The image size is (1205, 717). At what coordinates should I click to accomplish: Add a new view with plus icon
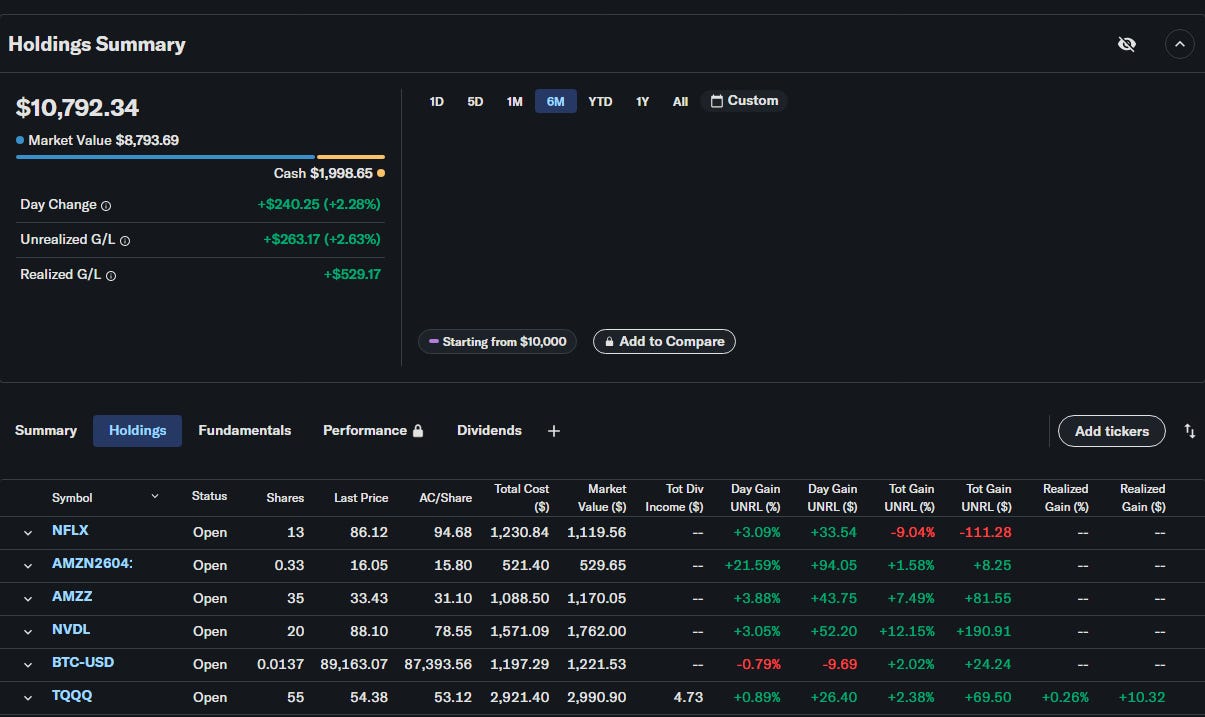point(554,431)
